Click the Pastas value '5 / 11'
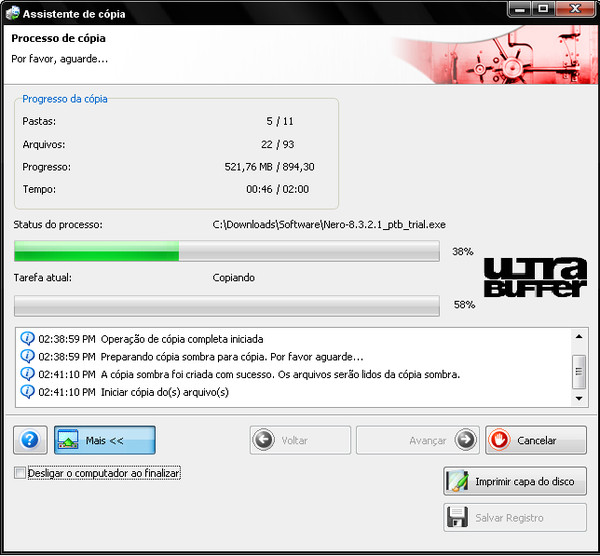 pyautogui.click(x=280, y=121)
